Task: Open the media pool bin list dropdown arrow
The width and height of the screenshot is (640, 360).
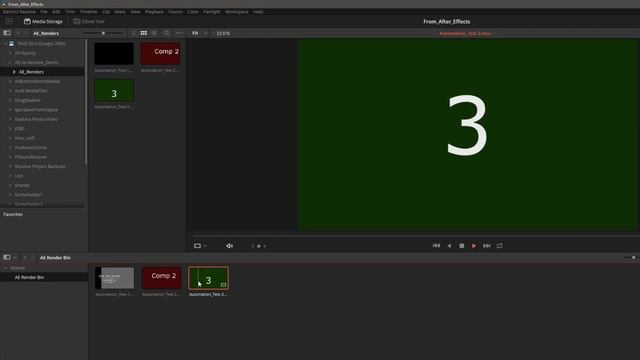Action: coord(15,258)
